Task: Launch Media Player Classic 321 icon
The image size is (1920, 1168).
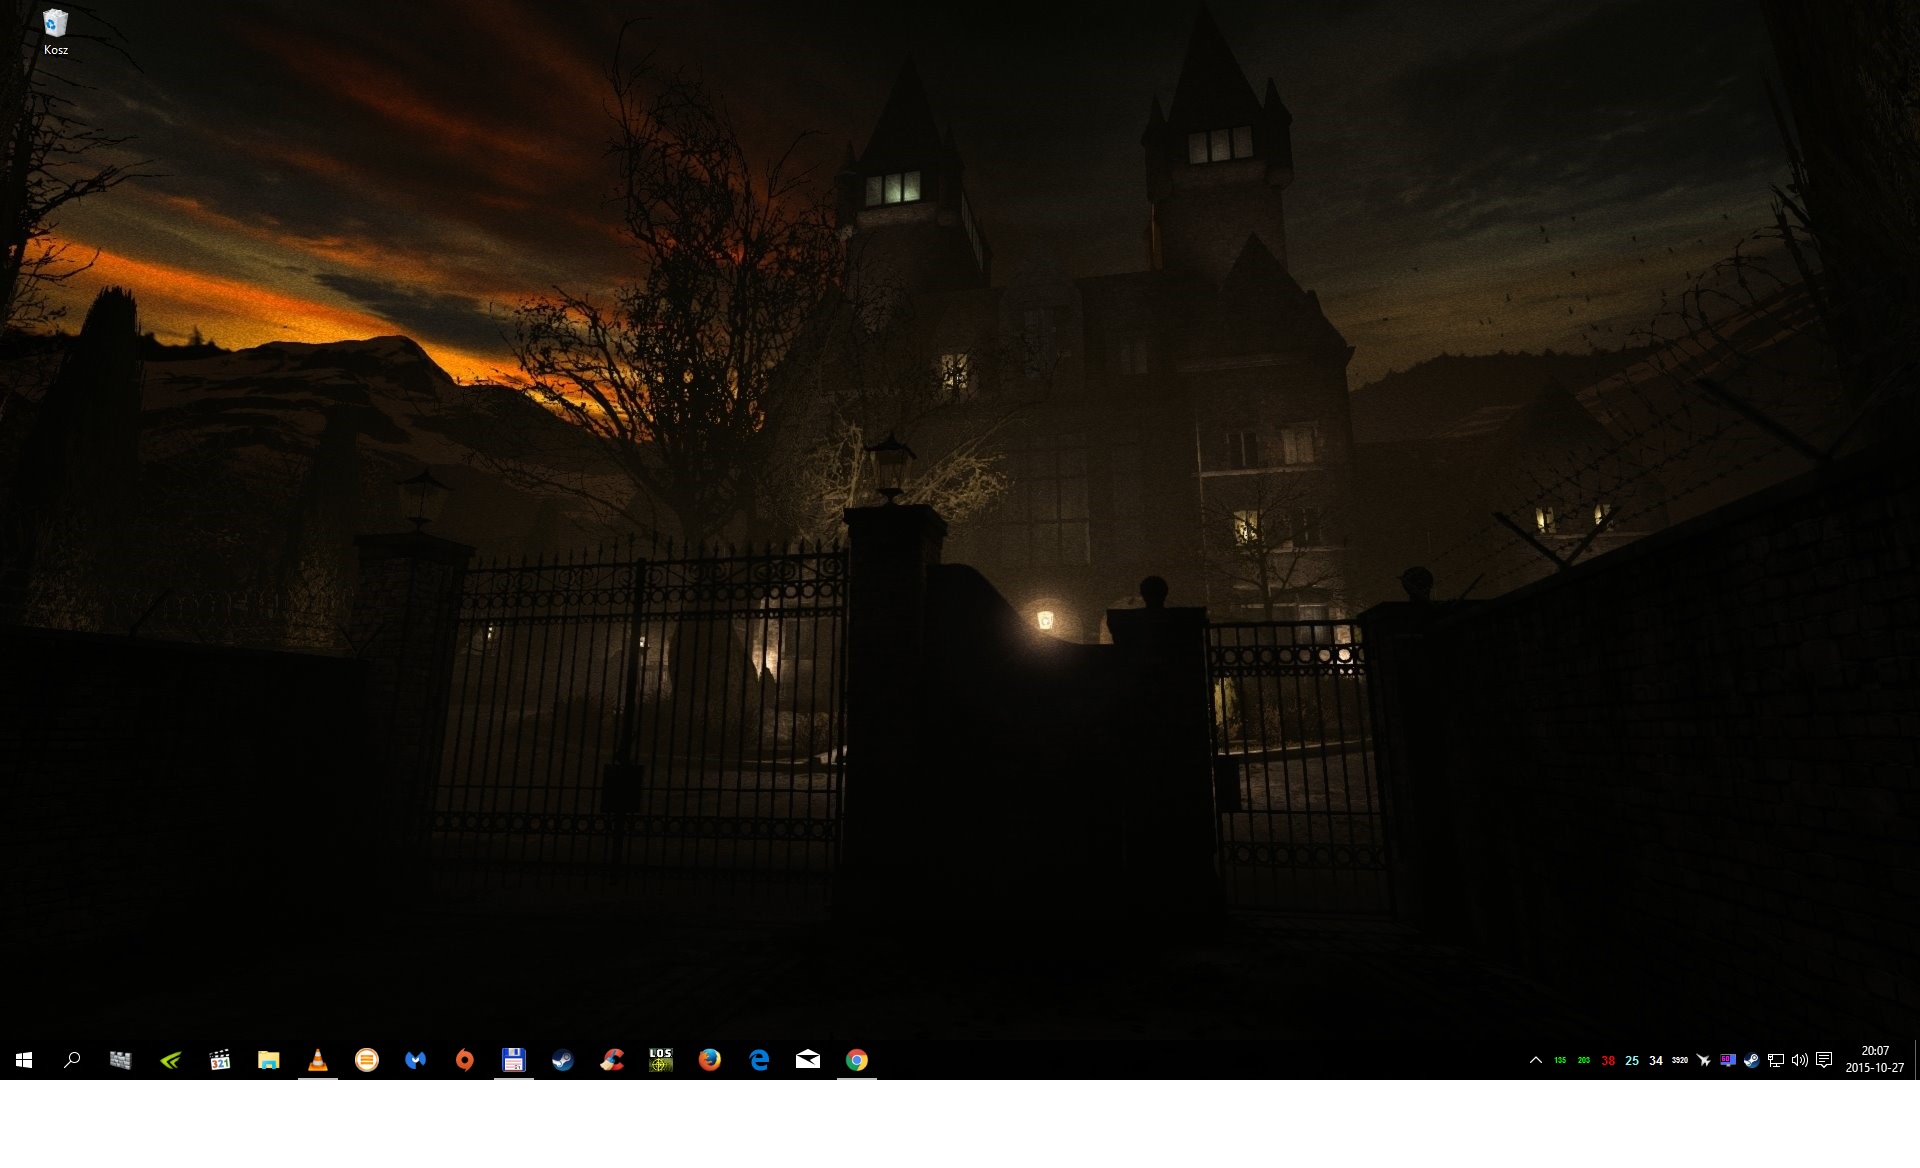Action: pos(219,1060)
